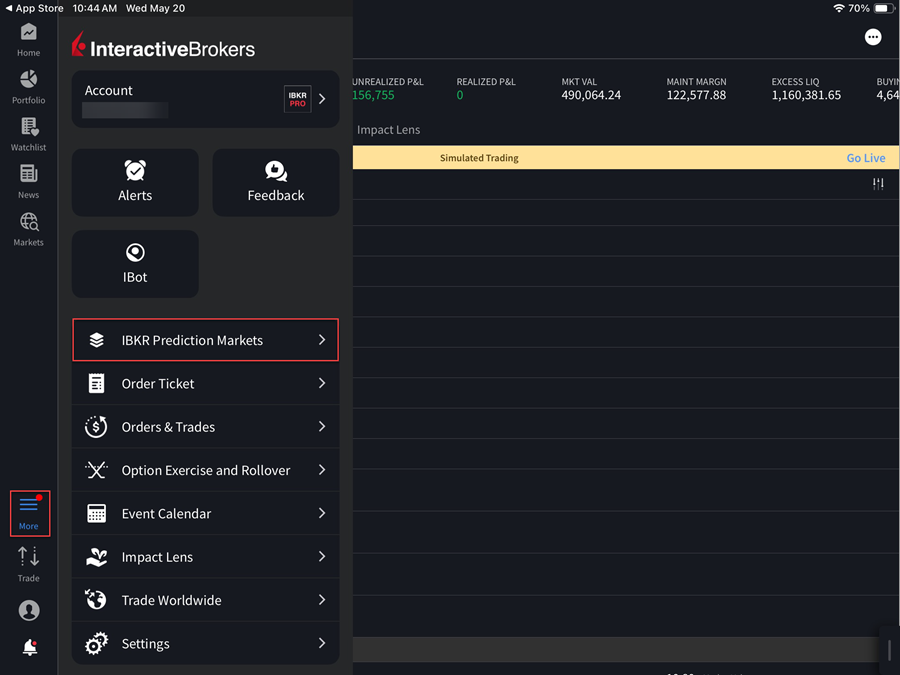Expand the Orders & Trades chevron
Image resolution: width=900 pixels, height=675 pixels.
pos(322,426)
